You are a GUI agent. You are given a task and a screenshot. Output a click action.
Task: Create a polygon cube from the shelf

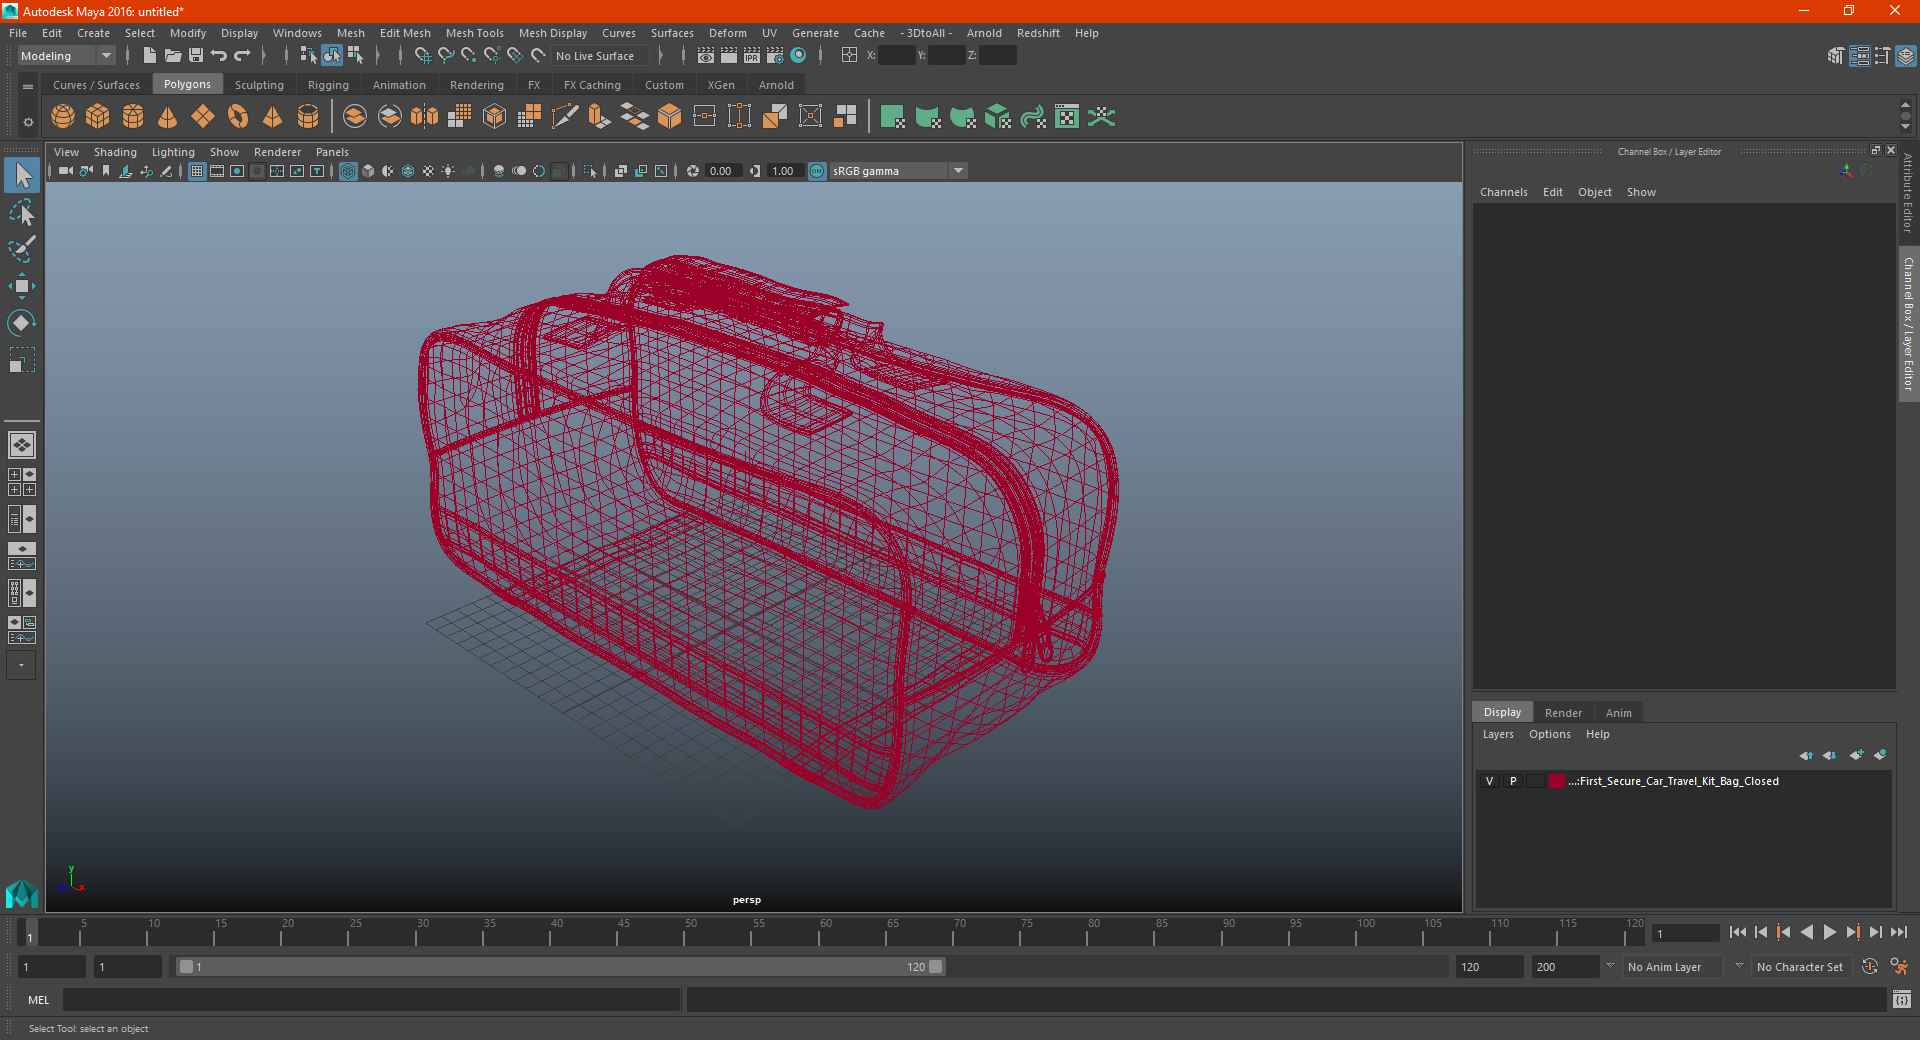pyautogui.click(x=98, y=117)
